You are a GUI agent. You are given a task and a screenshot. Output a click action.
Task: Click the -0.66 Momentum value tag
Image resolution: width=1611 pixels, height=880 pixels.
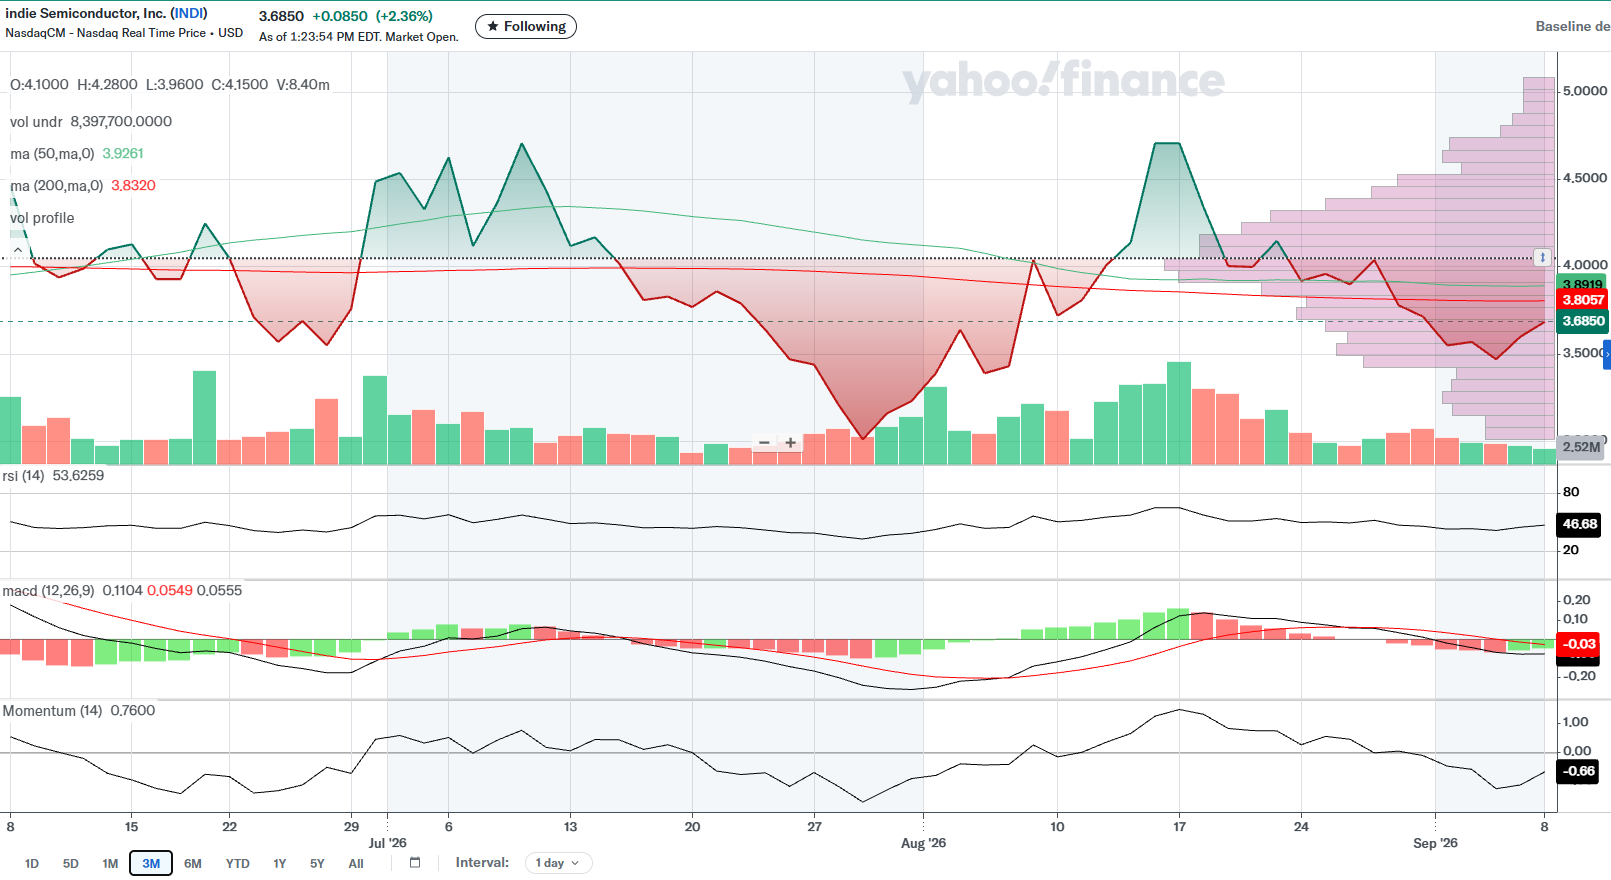tap(1580, 771)
